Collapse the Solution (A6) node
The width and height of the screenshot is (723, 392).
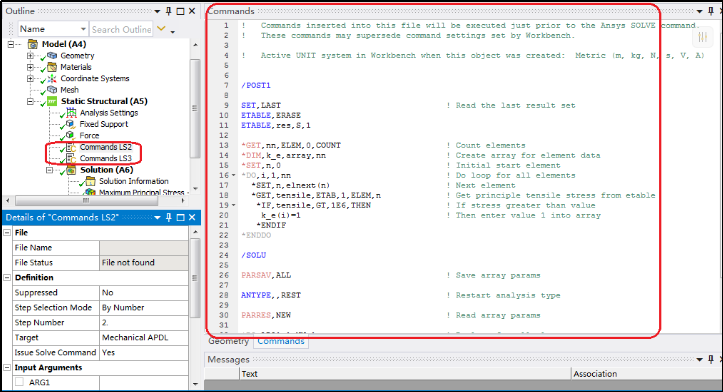(x=49, y=170)
